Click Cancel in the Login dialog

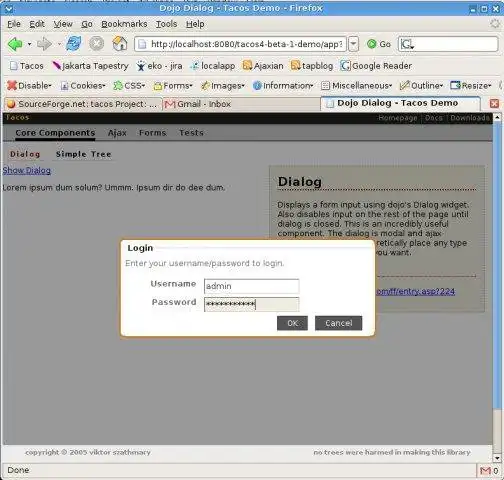point(338,323)
